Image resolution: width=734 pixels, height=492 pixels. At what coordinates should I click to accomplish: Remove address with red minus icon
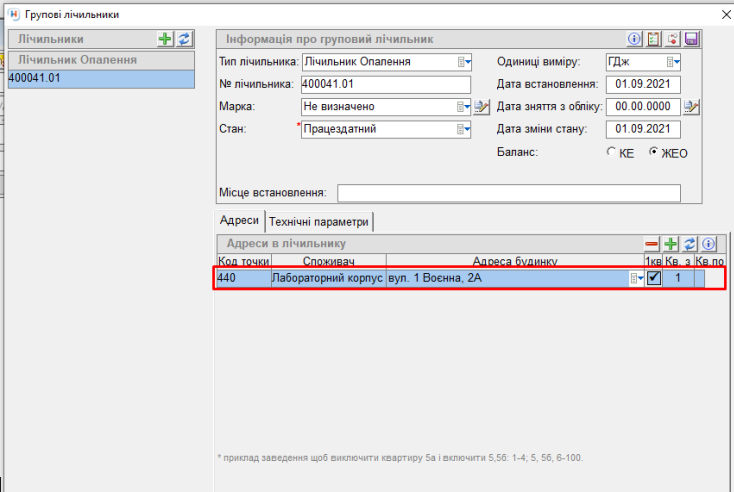tap(652, 243)
